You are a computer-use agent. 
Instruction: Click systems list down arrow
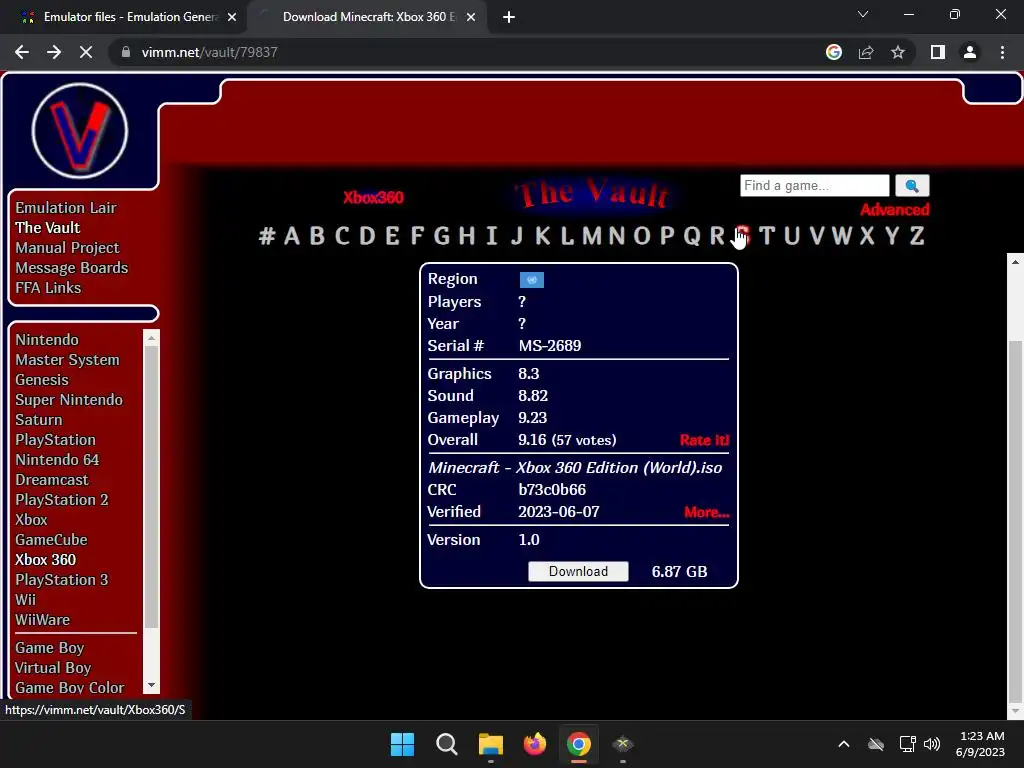[152, 685]
